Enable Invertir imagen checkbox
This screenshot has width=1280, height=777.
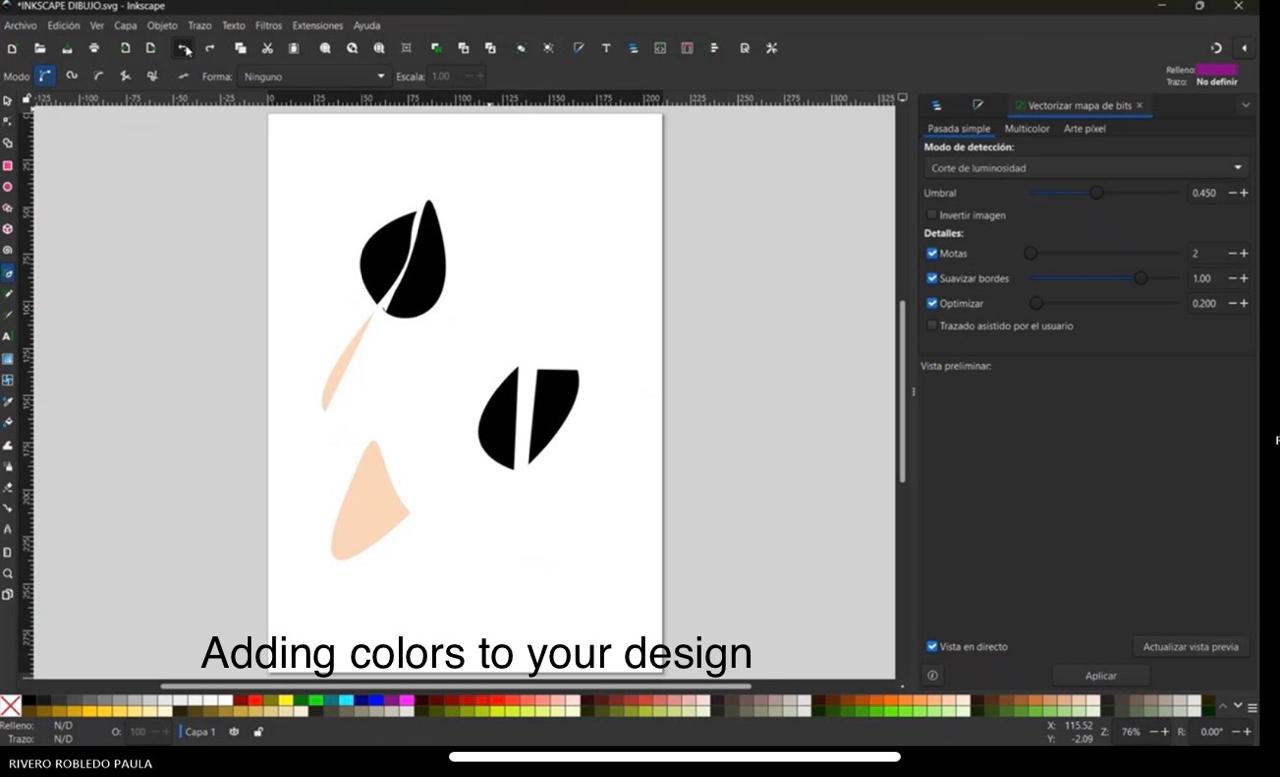pos(932,215)
